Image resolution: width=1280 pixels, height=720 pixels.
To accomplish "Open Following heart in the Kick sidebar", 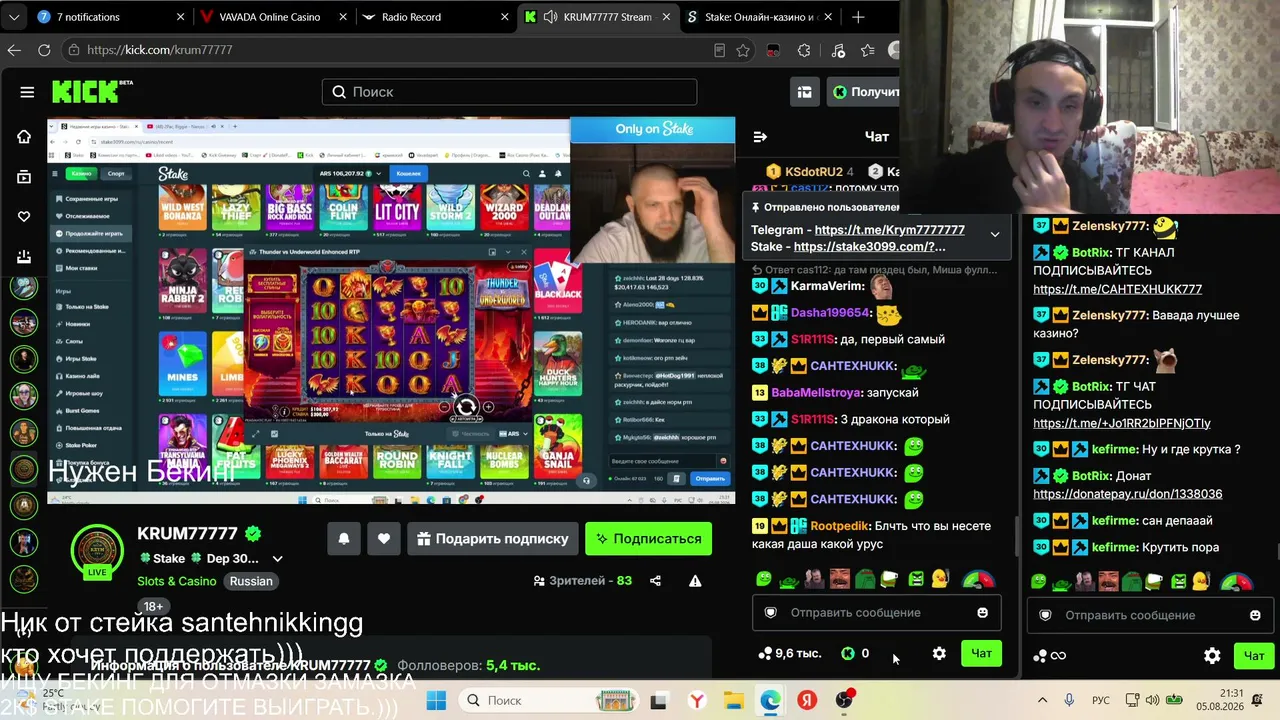I will [24, 217].
